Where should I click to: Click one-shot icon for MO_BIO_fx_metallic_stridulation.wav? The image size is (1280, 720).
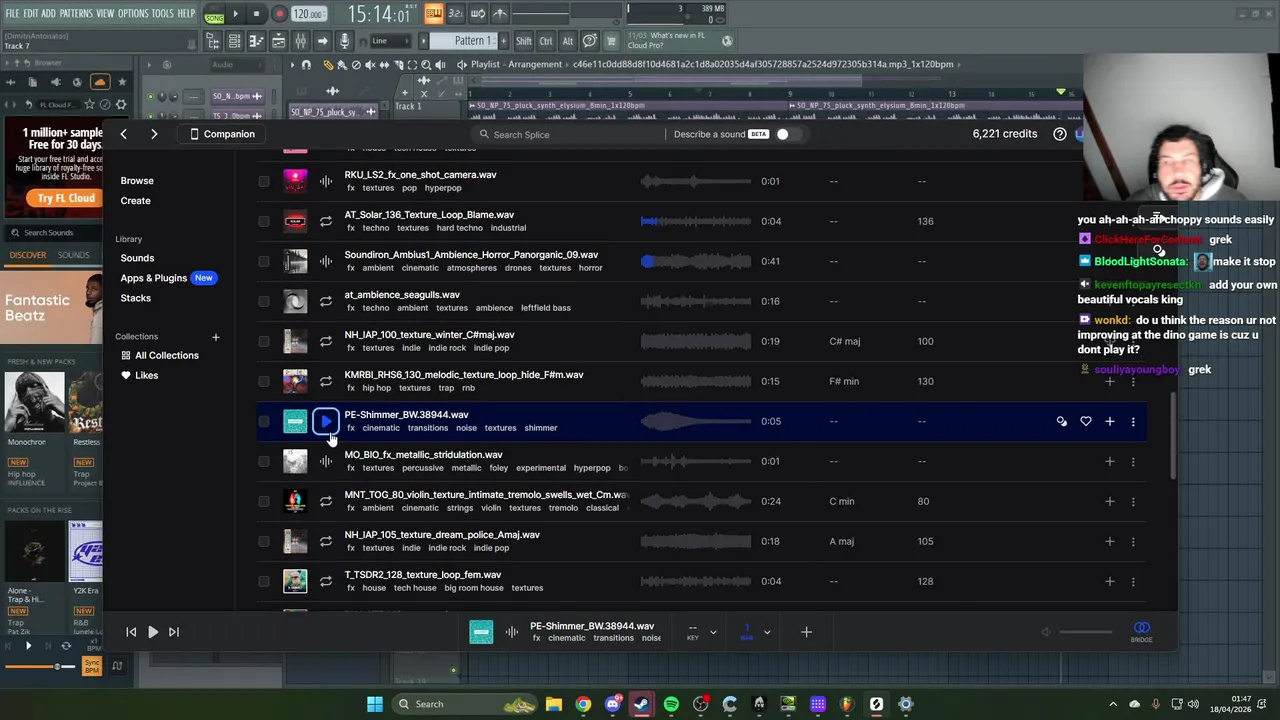[x=326, y=461]
